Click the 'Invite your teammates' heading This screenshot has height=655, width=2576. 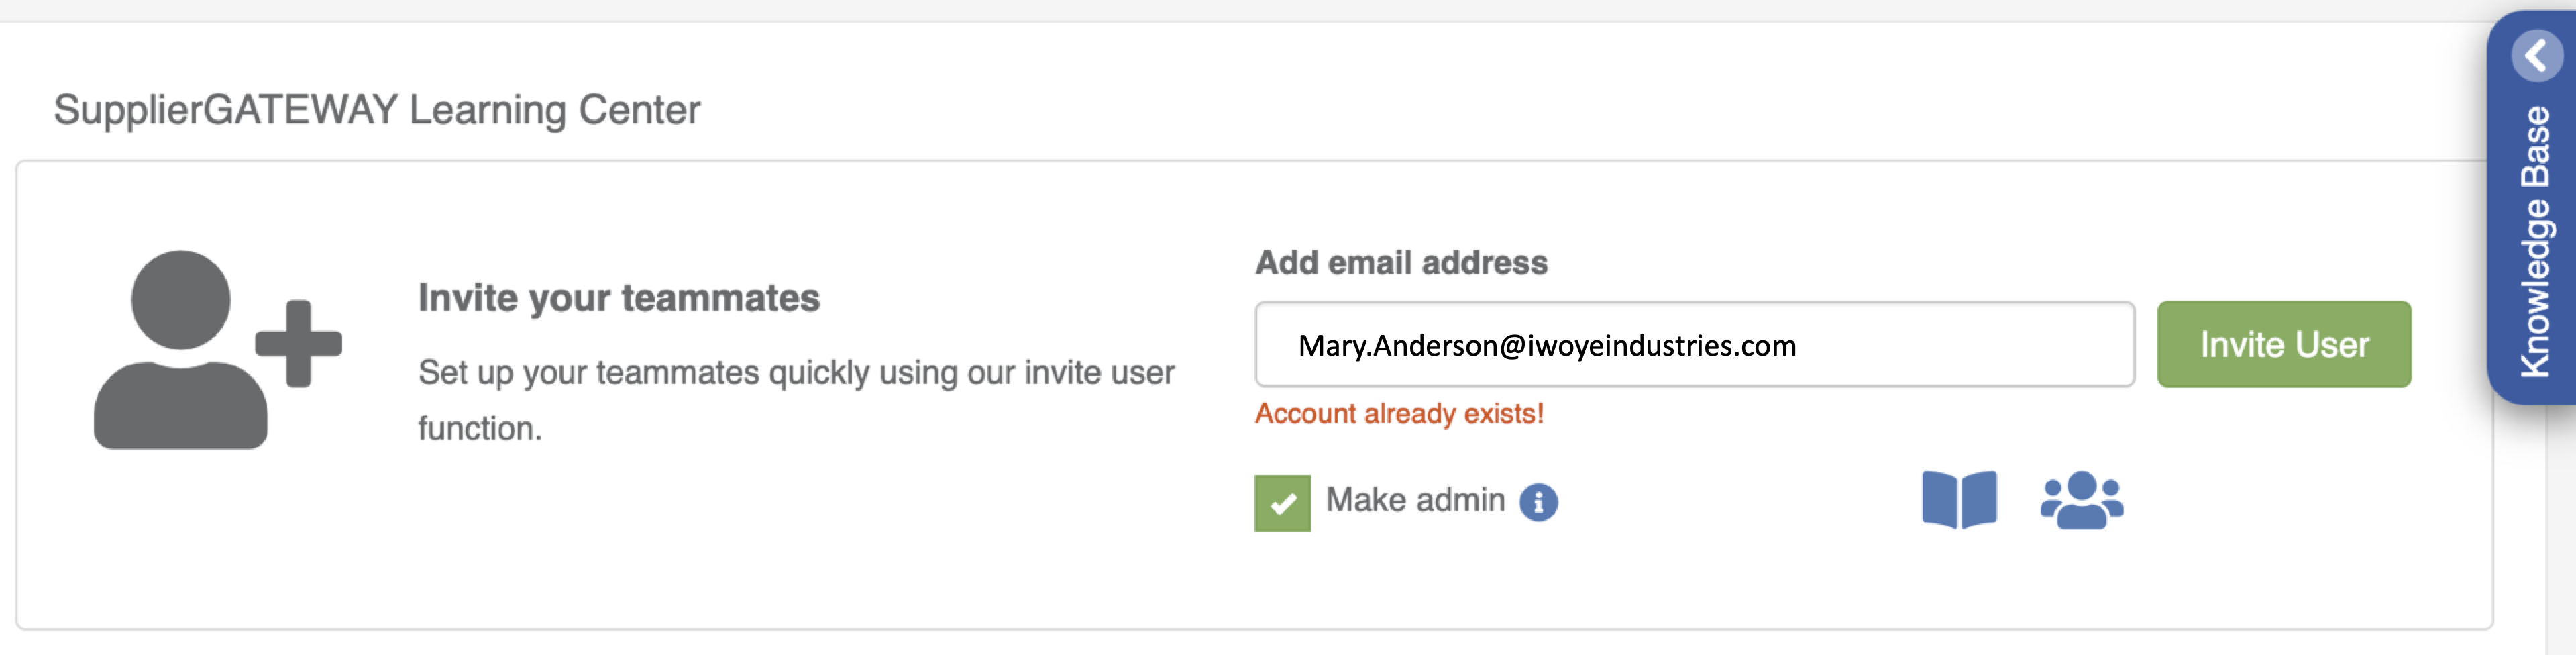click(618, 298)
